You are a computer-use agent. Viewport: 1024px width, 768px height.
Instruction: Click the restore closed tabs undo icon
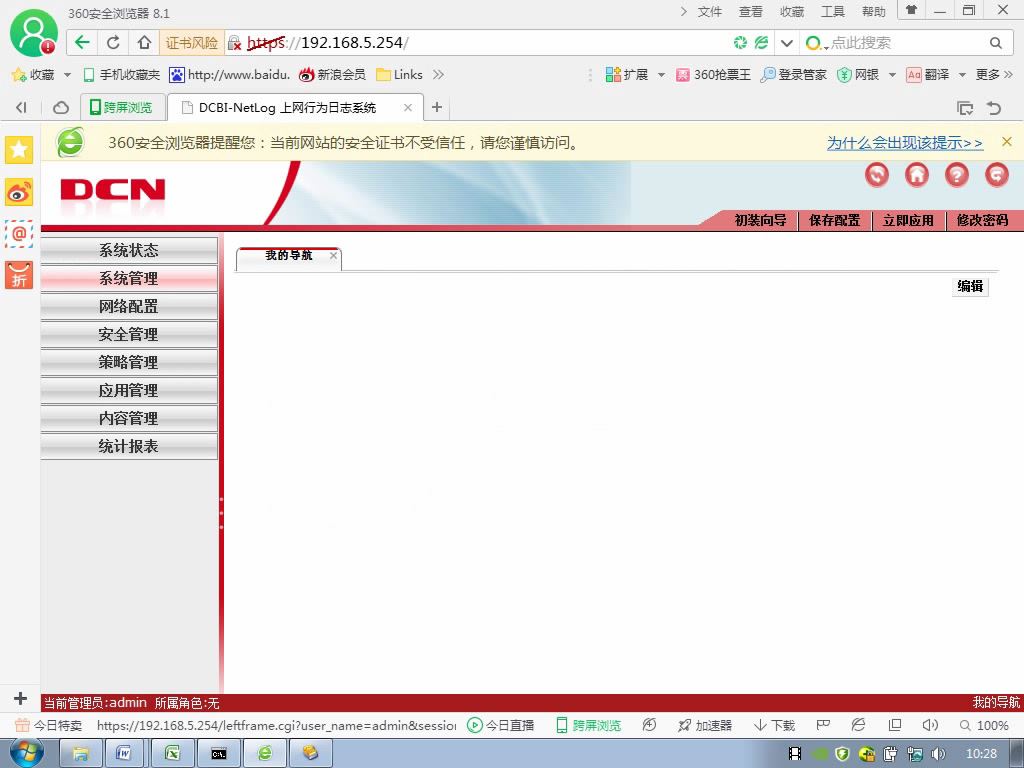click(x=994, y=108)
